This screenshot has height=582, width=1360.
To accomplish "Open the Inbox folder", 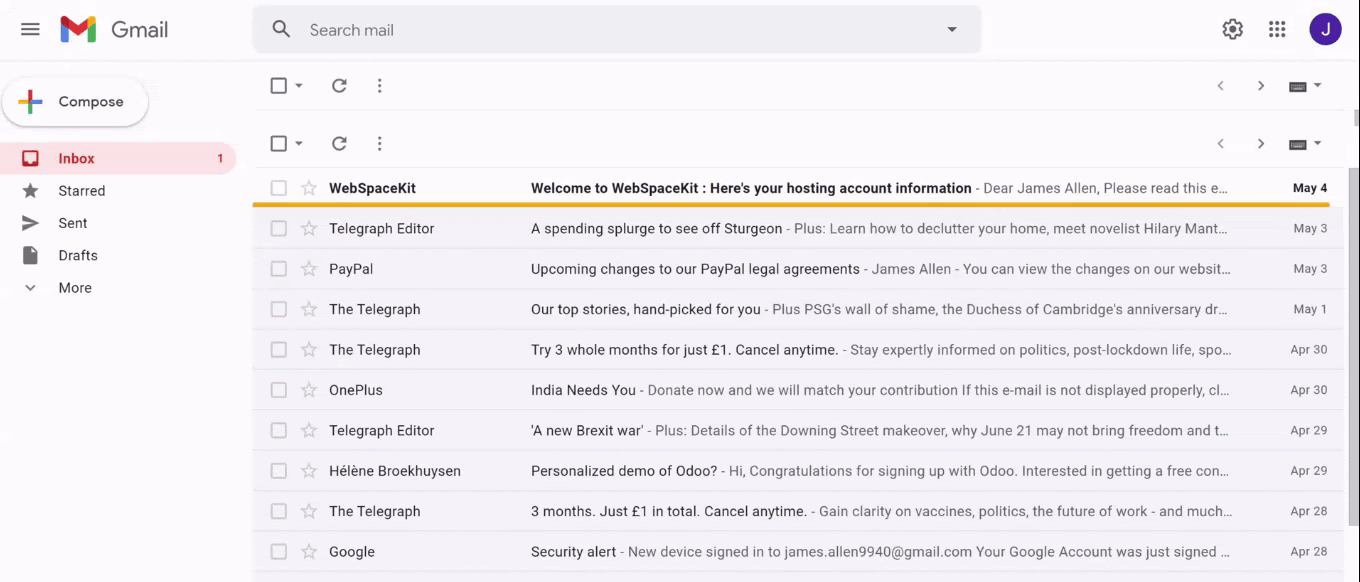I will (118, 158).
